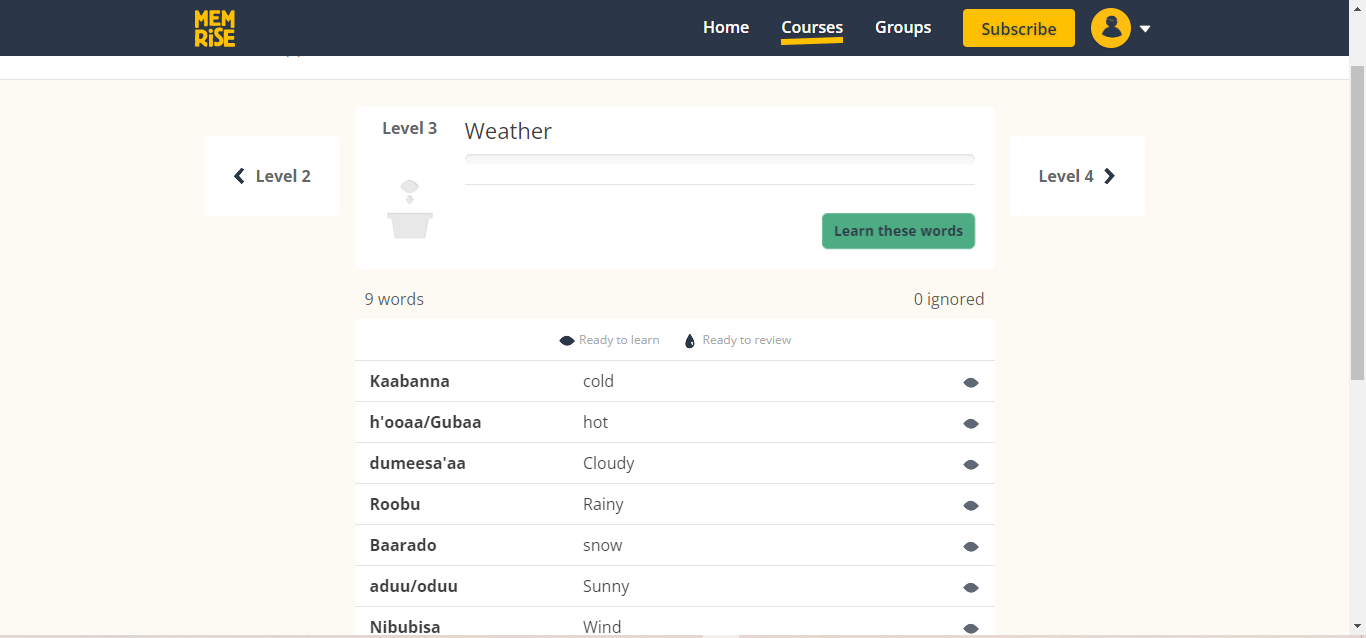Image resolution: width=1366 pixels, height=638 pixels.
Task: Click the droplet icon beside h'ooaa/Gubaa
Action: point(970,423)
